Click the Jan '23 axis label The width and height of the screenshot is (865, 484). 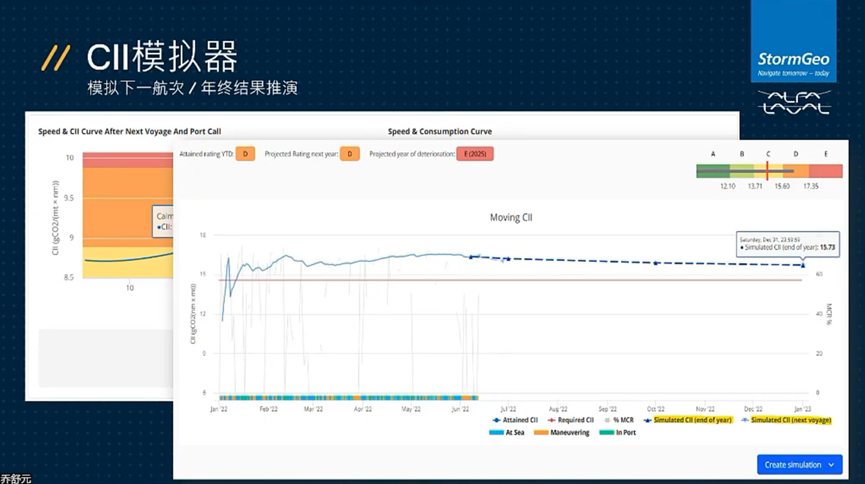[802, 409]
